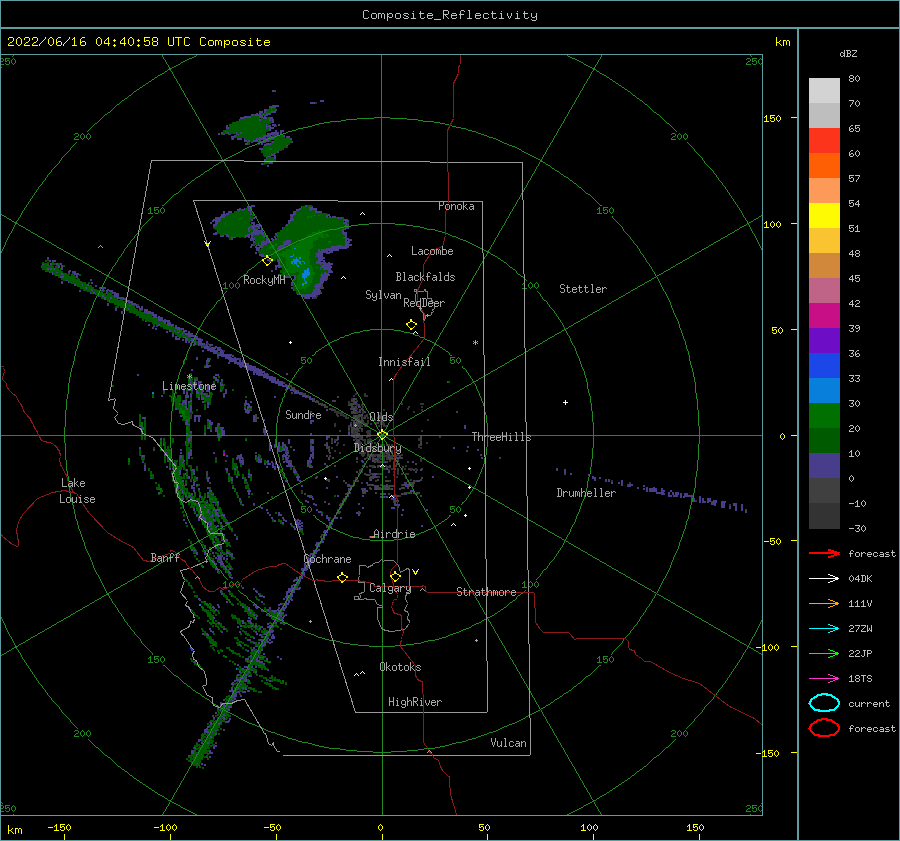Pick the purple swatch between 39 and 36
The width and height of the screenshot is (900, 841).
click(x=824, y=341)
